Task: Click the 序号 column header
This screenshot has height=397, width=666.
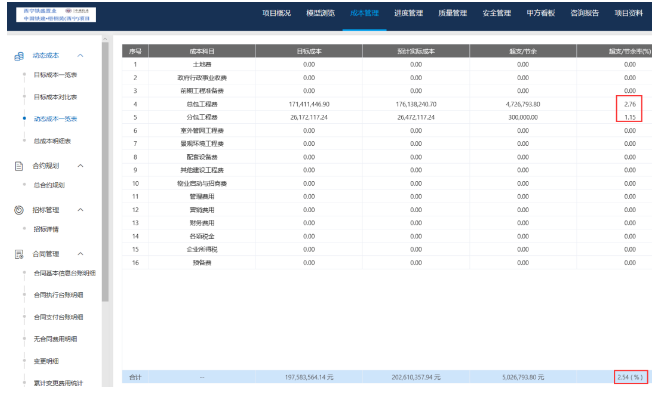Action: (x=135, y=51)
